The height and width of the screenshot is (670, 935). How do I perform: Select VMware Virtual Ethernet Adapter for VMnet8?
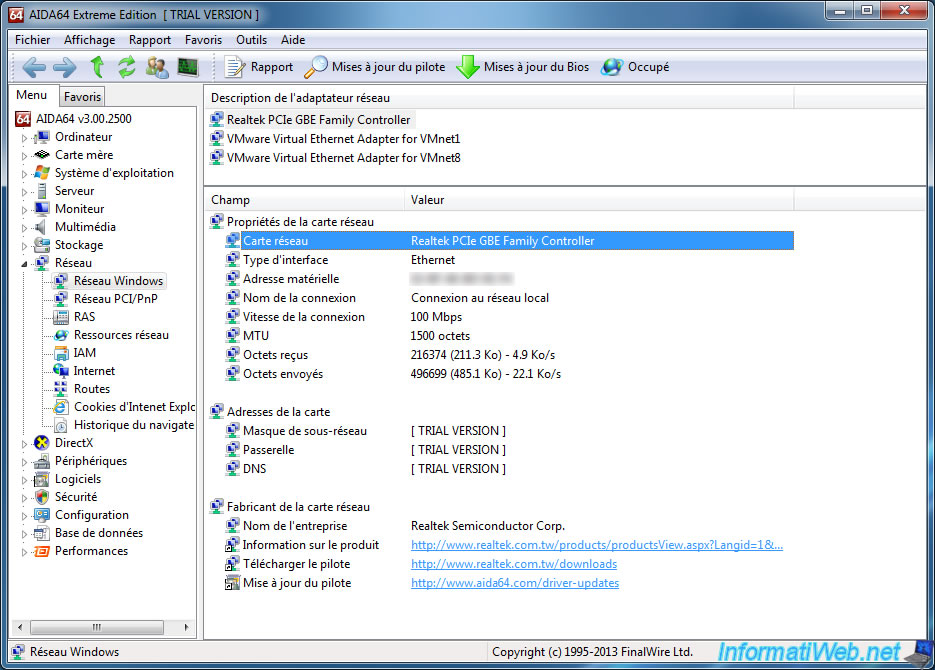(x=343, y=158)
